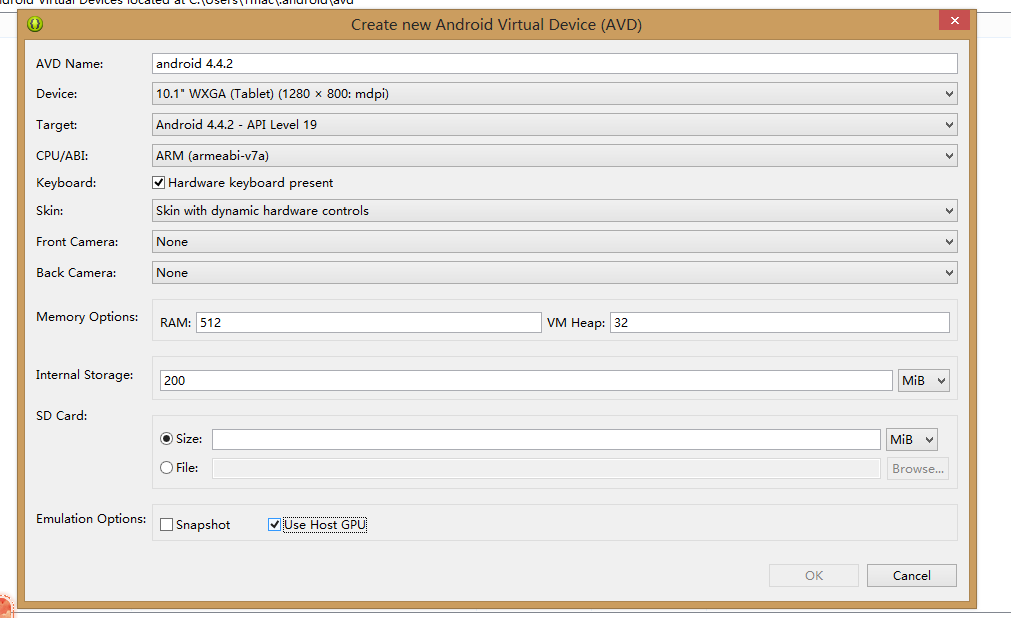The width and height of the screenshot is (1011, 618).
Task: Toggle the Use Host GPU checkbox
Action: (x=274, y=524)
